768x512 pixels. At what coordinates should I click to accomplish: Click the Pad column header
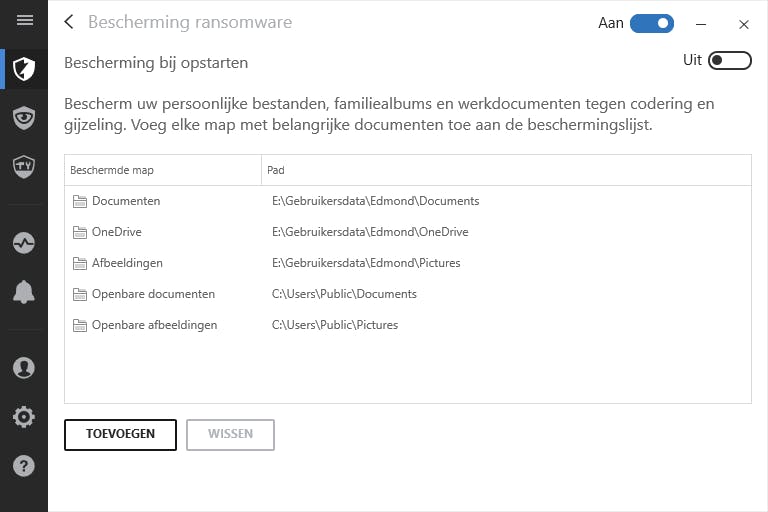click(x=276, y=170)
